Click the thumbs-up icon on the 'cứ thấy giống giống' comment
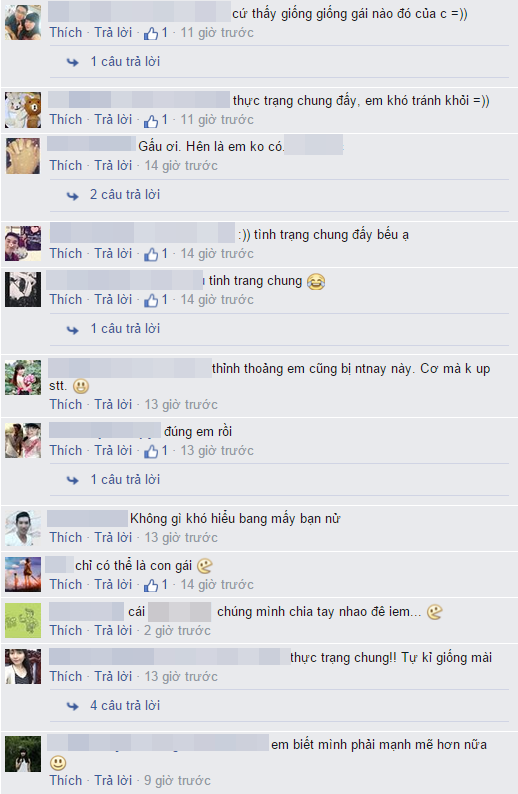This screenshot has width=518, height=794. point(151,34)
